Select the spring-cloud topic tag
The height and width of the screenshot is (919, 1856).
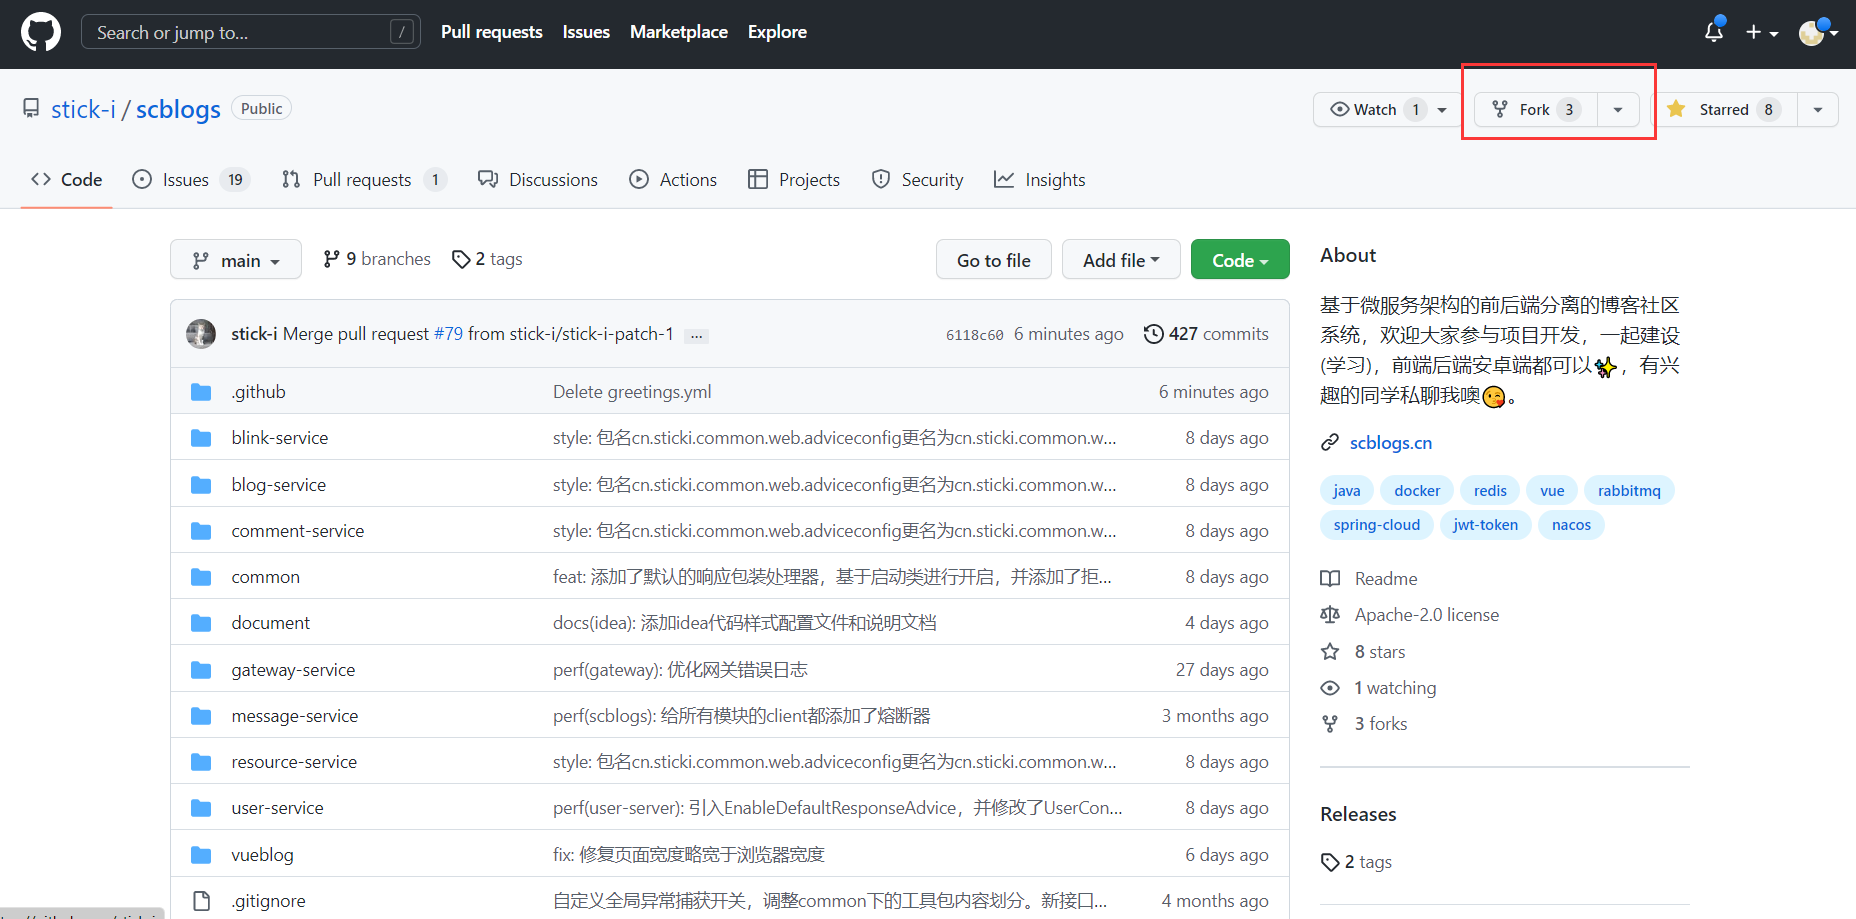[x=1377, y=525]
